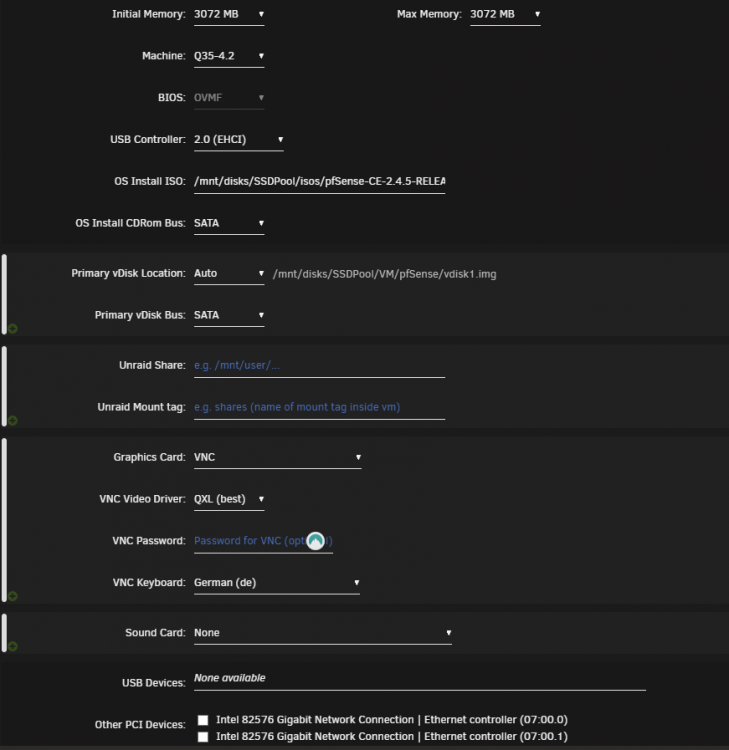Enable Intel 82576 Ethernet controller 07:00.1
Viewport: 729px width, 750px height.
pos(203,737)
